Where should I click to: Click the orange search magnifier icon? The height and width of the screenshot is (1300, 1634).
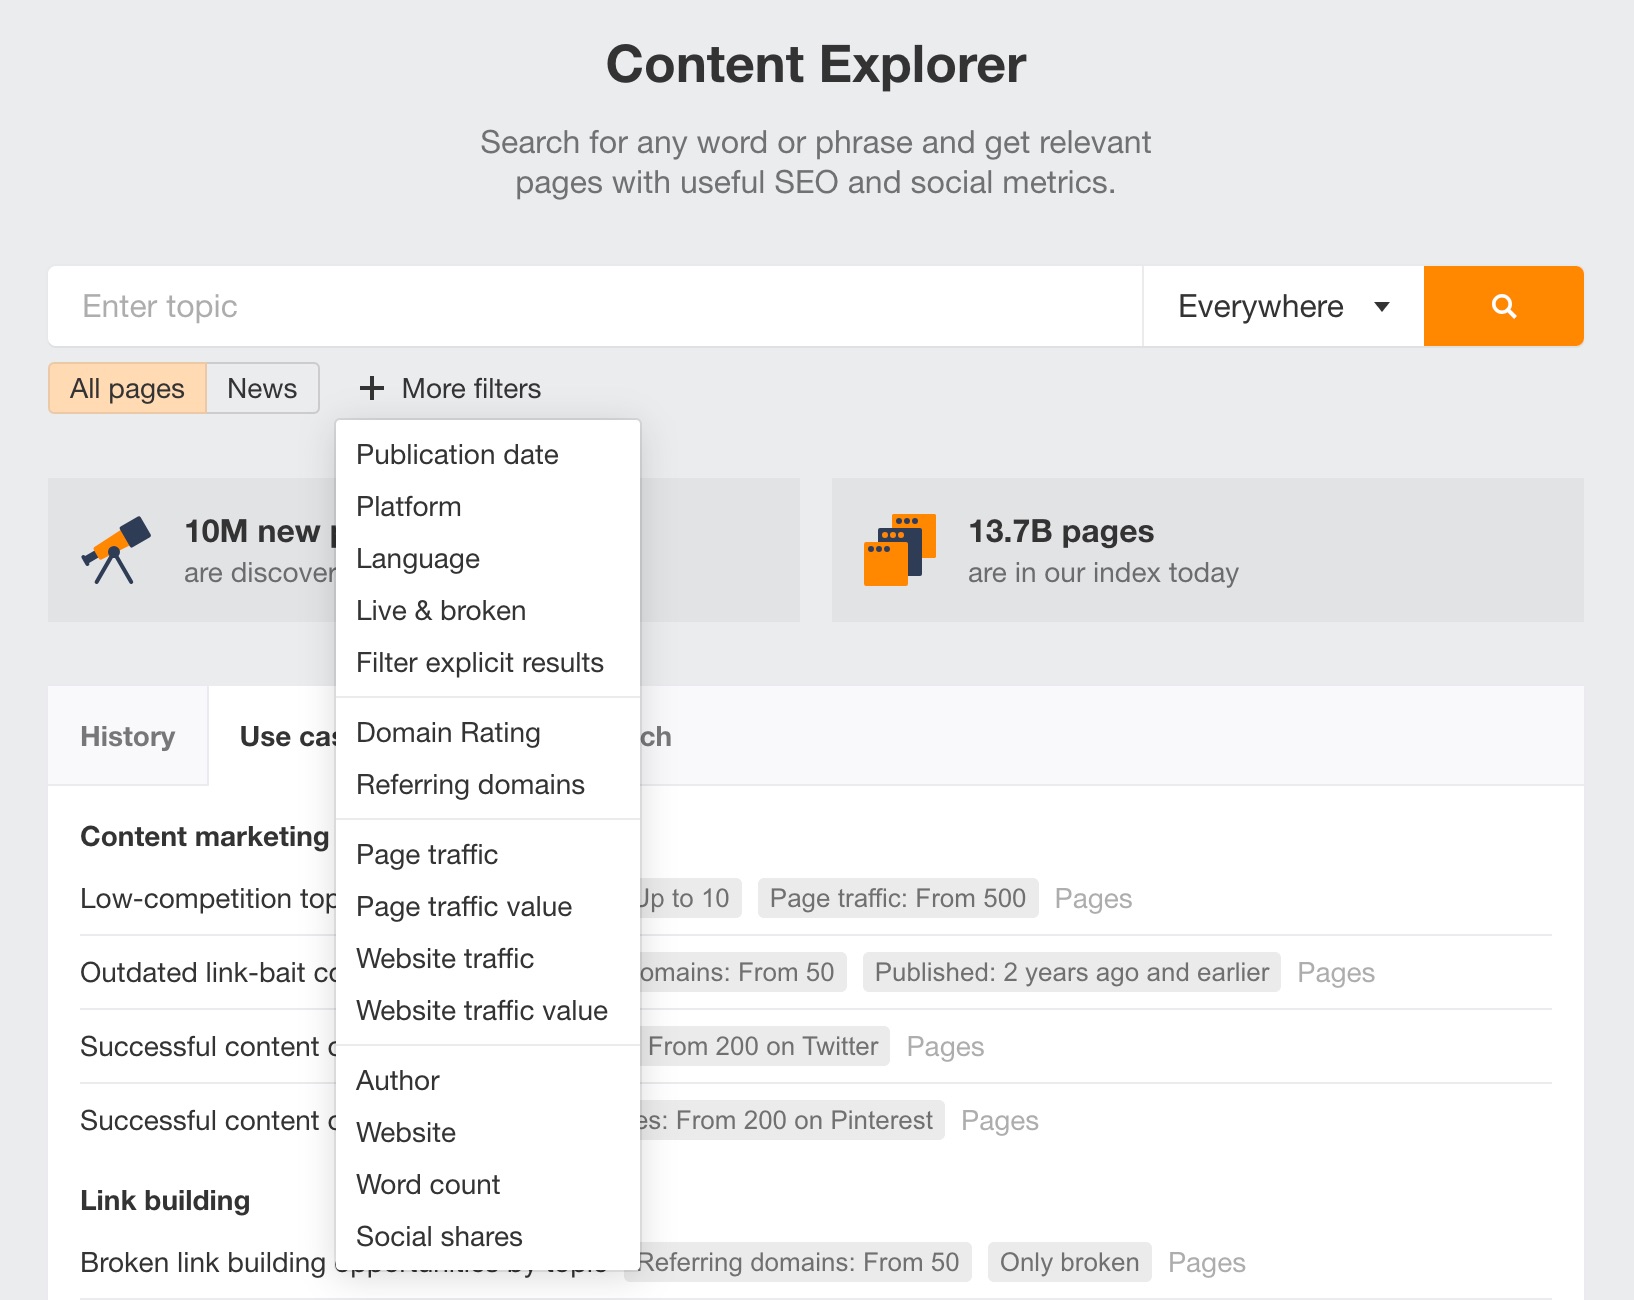coord(1503,306)
